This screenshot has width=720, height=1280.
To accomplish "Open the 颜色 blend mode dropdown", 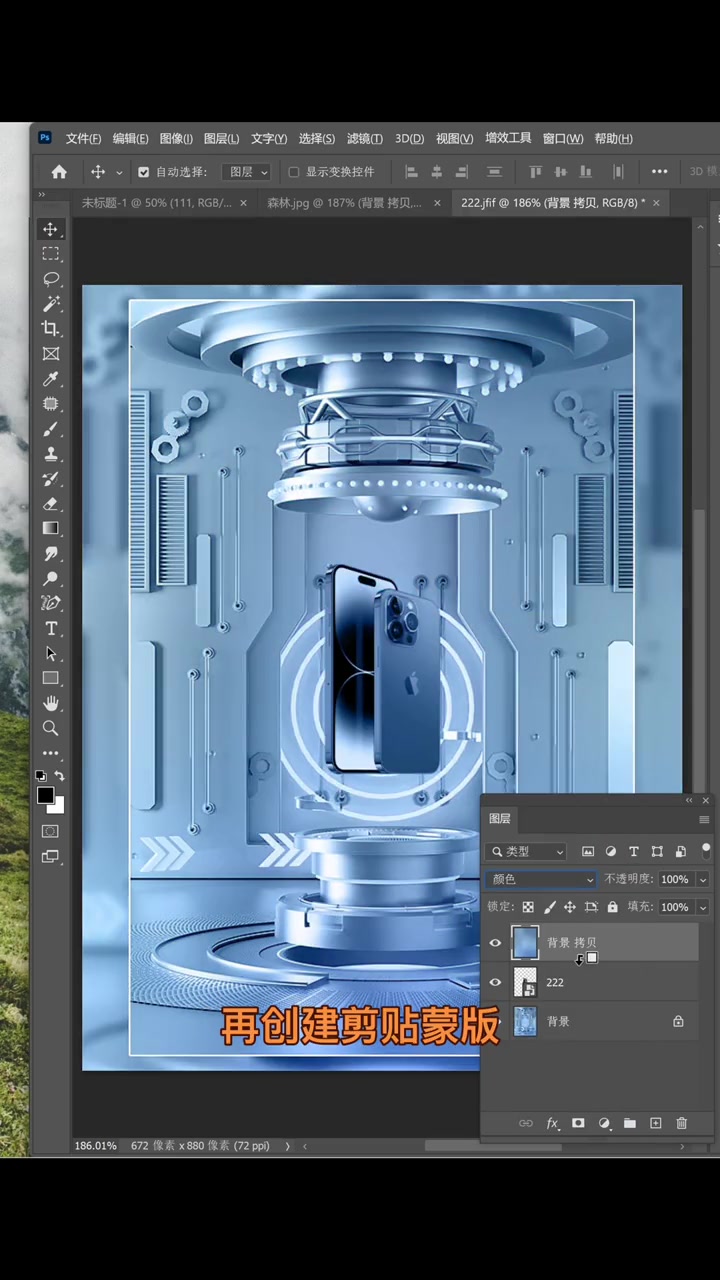I will [541, 879].
